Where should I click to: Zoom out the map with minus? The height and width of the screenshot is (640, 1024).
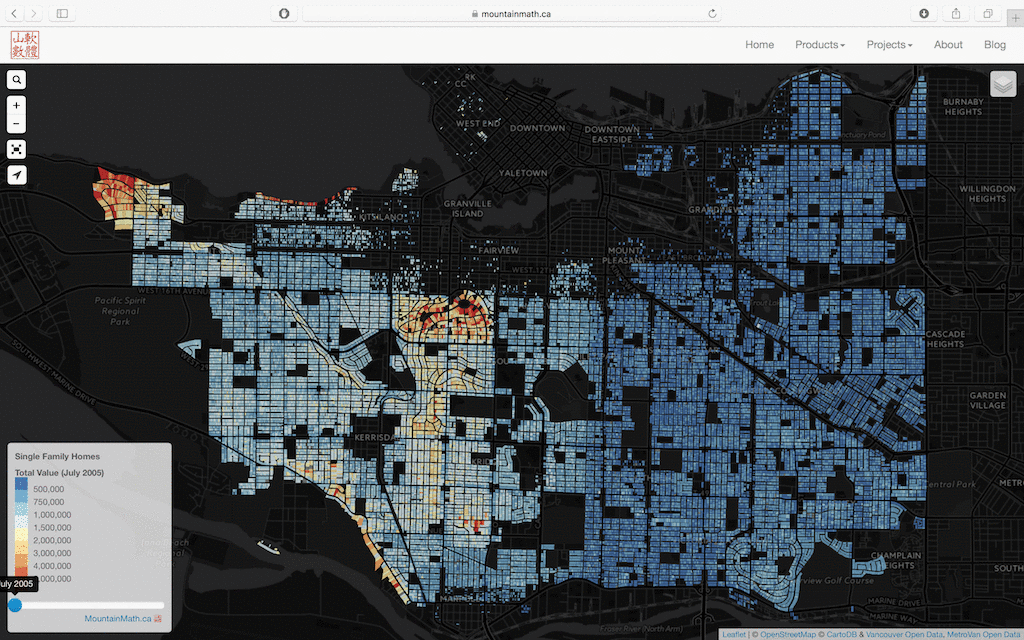[x=17, y=123]
